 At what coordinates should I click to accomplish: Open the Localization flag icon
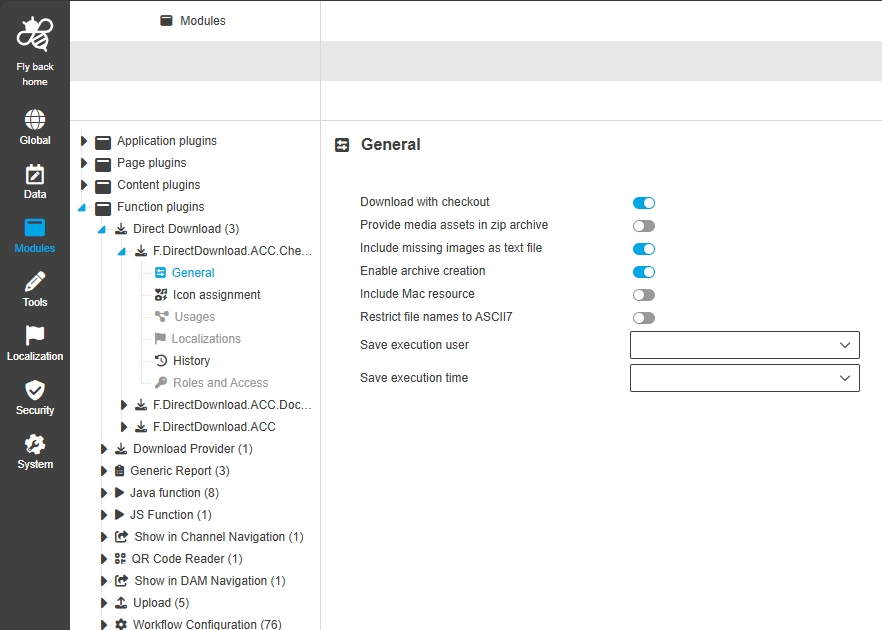click(x=35, y=336)
